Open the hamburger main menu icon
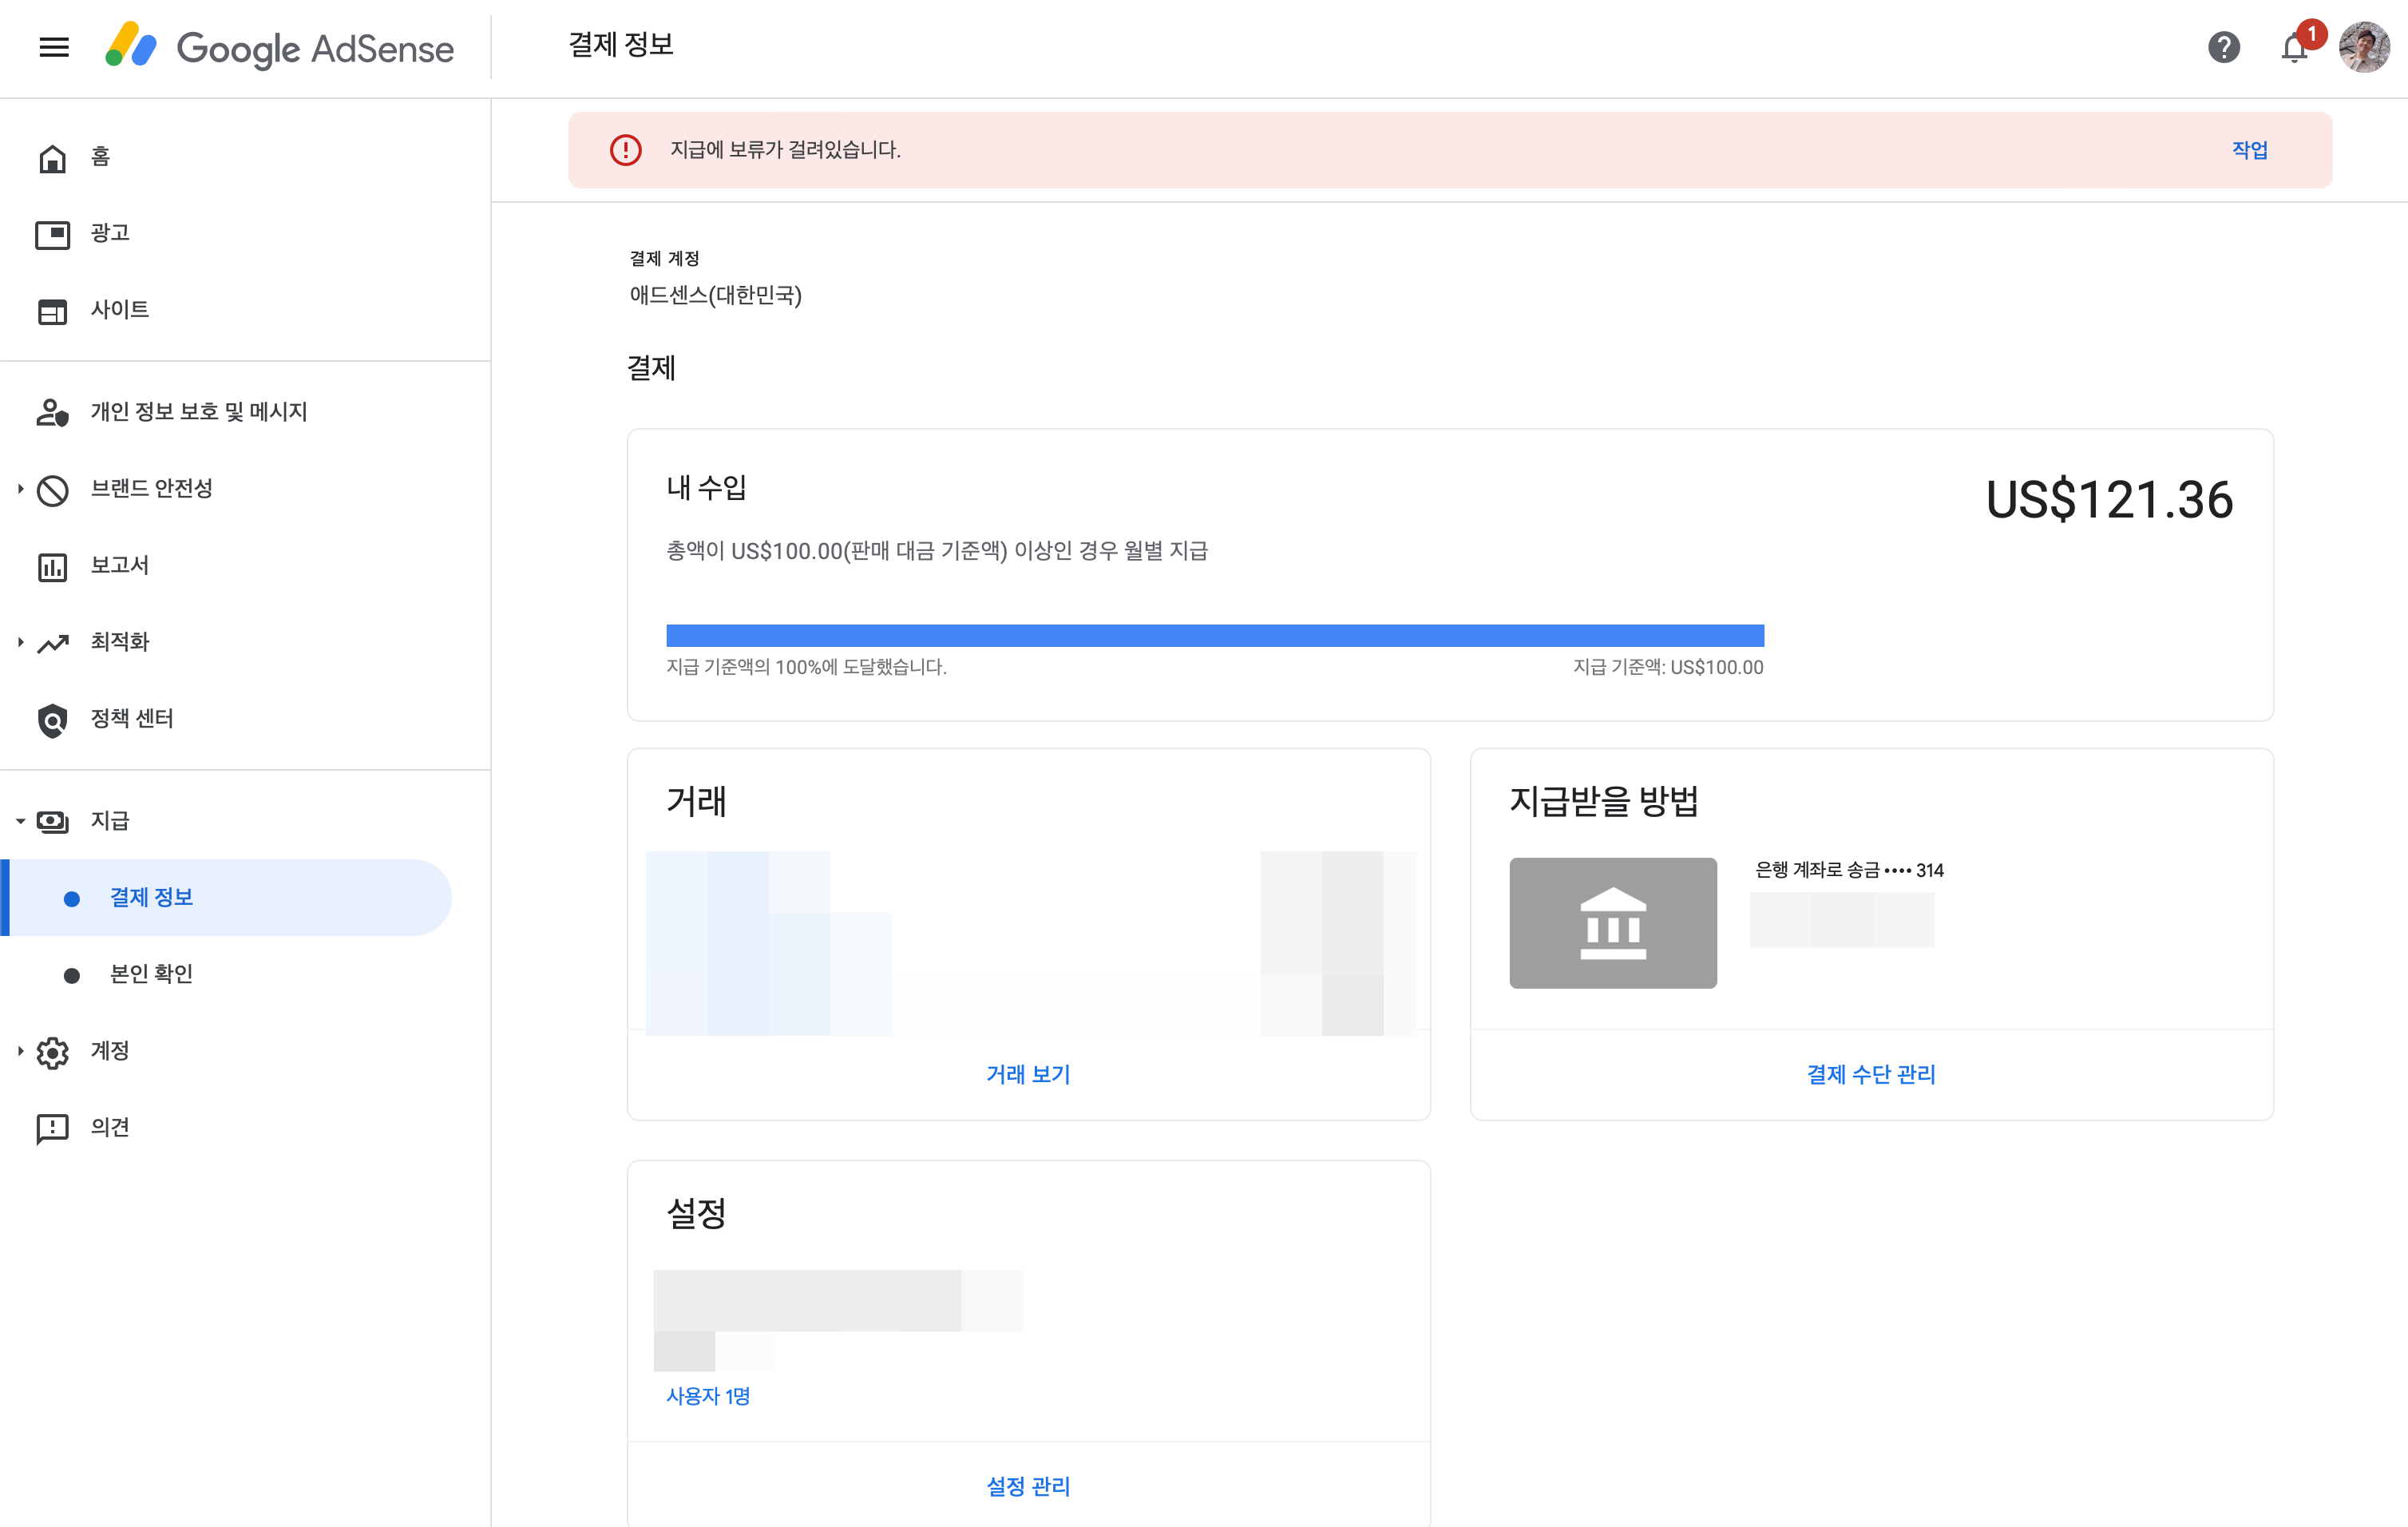The height and width of the screenshot is (1527, 2408). (x=54, y=47)
